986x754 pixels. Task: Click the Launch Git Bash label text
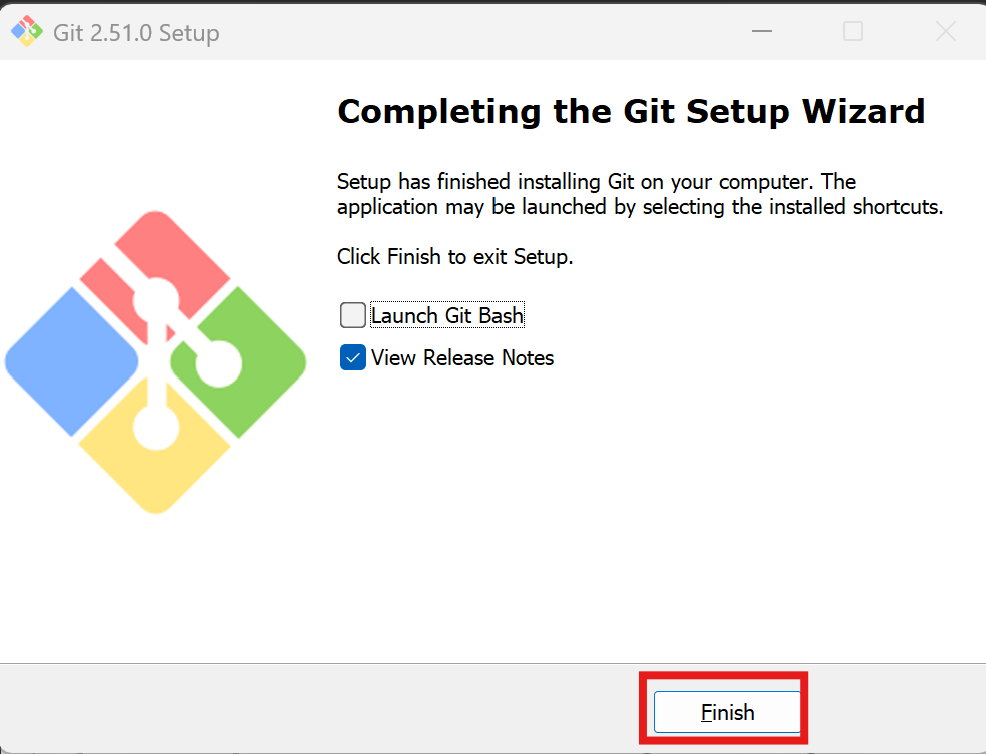[x=447, y=315]
